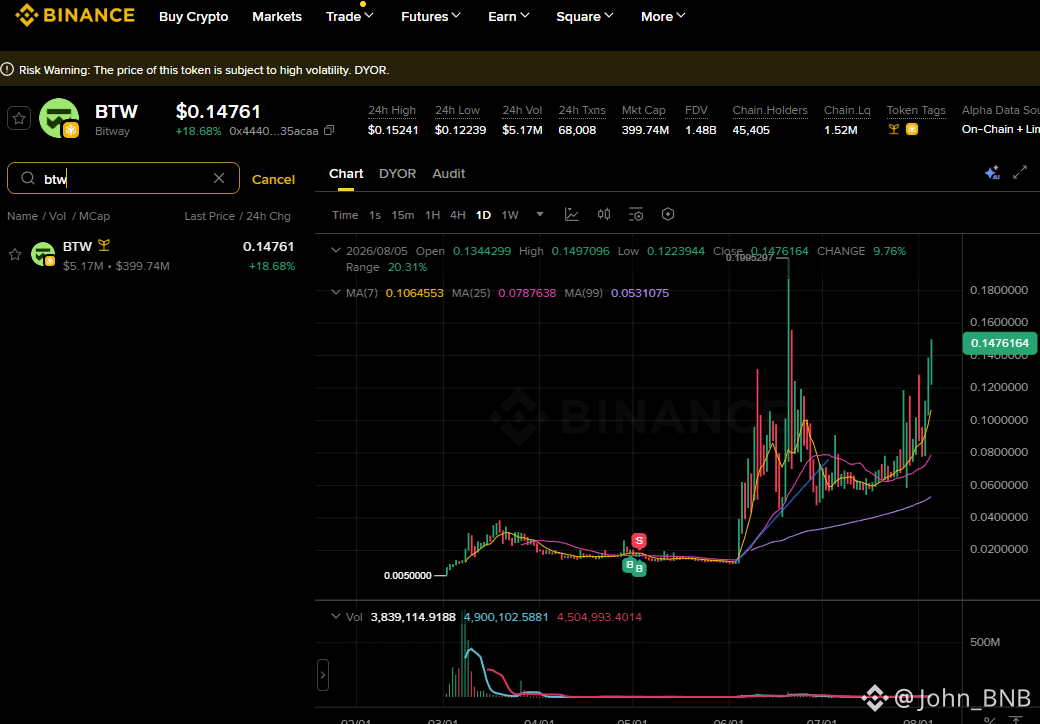1040x724 pixels.
Task: Click the Mkt Cap label
Action: tap(643, 111)
